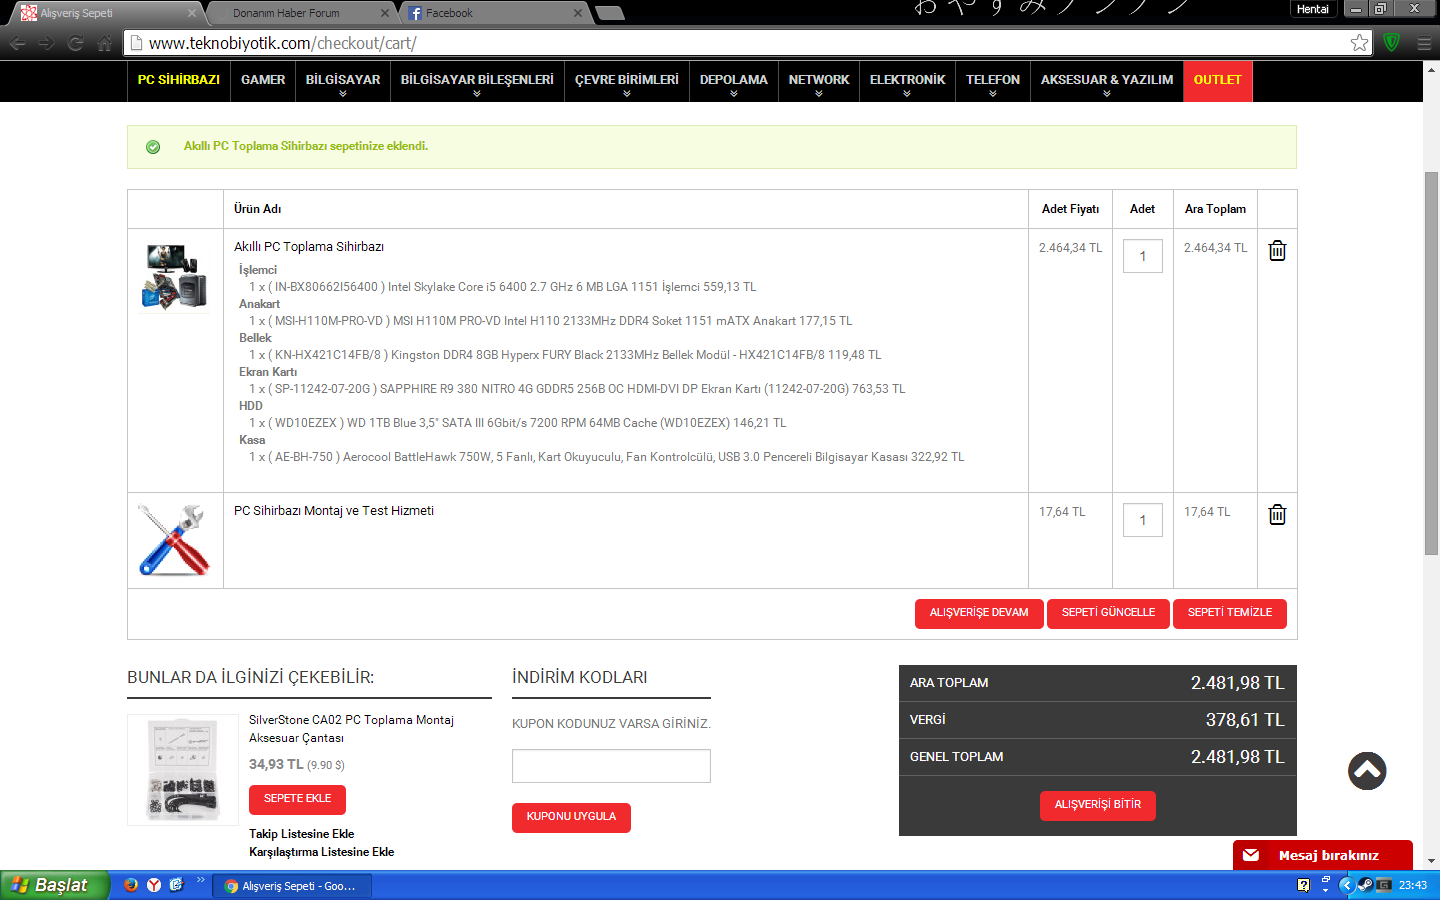Switch to the Facebook tab
This screenshot has width=1440, height=900.
(x=490, y=13)
